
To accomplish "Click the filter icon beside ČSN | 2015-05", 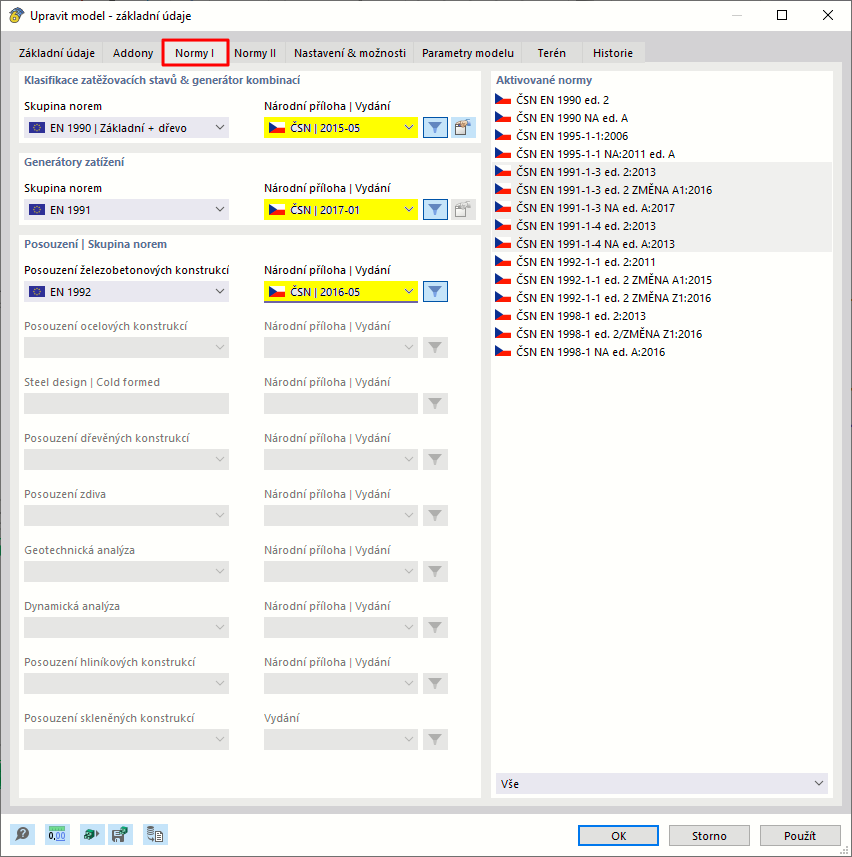I will tap(435, 128).
